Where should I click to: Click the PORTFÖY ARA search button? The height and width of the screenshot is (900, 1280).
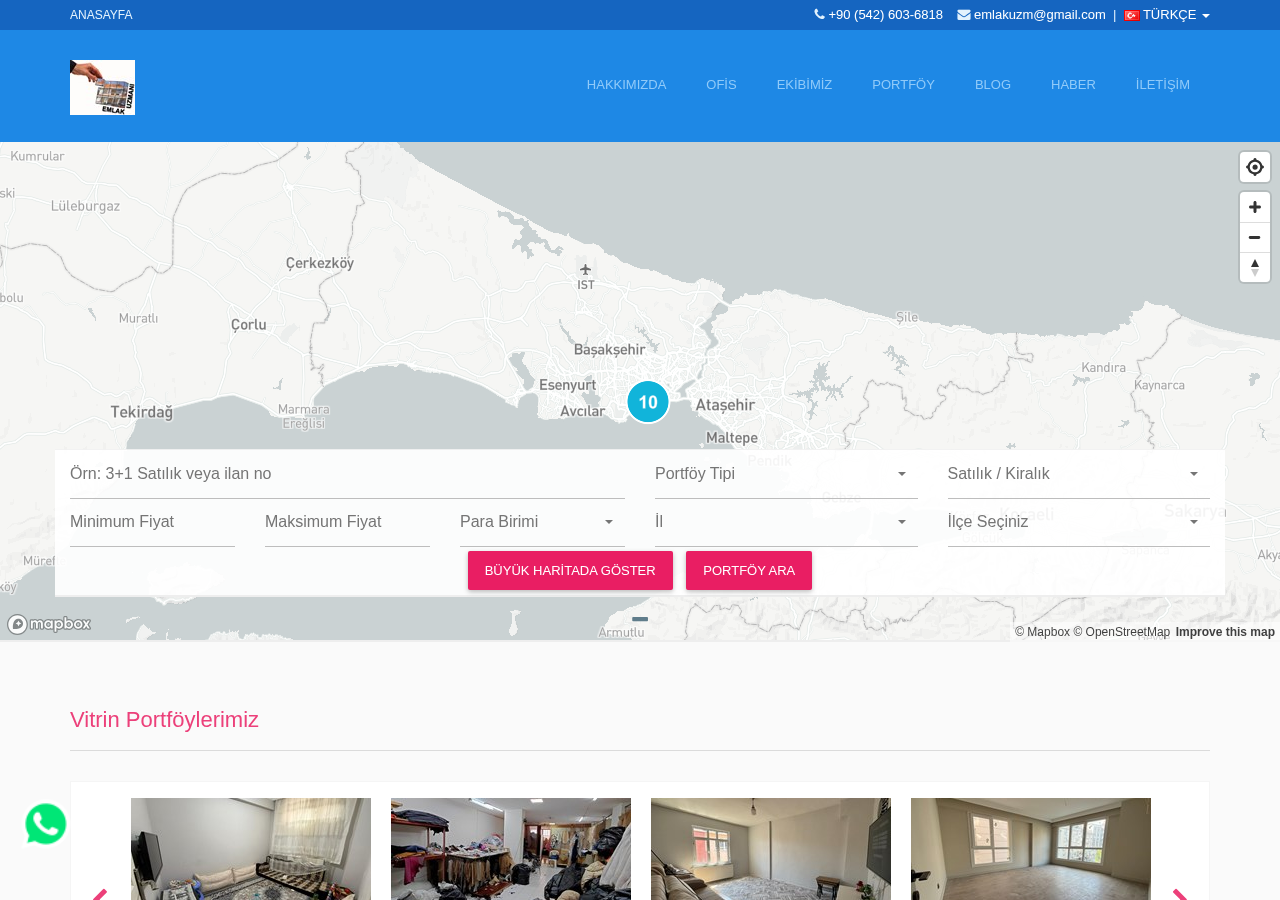click(x=749, y=571)
